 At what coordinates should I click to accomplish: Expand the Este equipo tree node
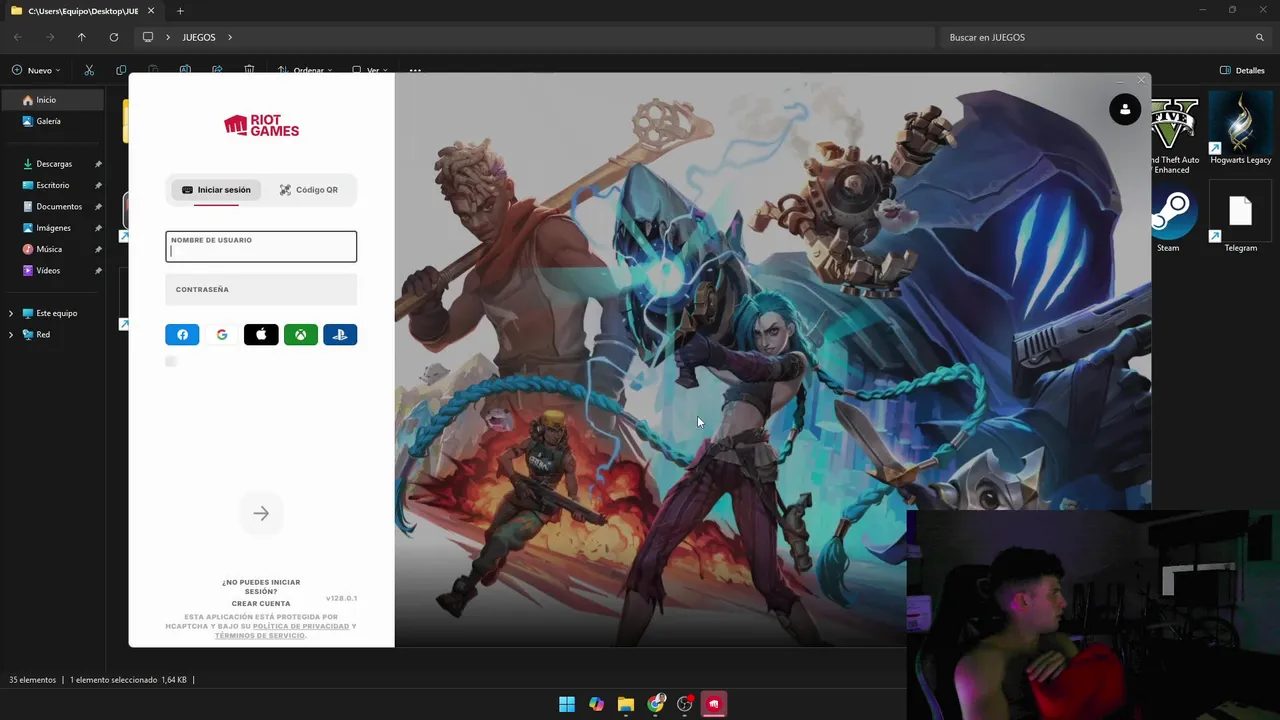pos(11,313)
